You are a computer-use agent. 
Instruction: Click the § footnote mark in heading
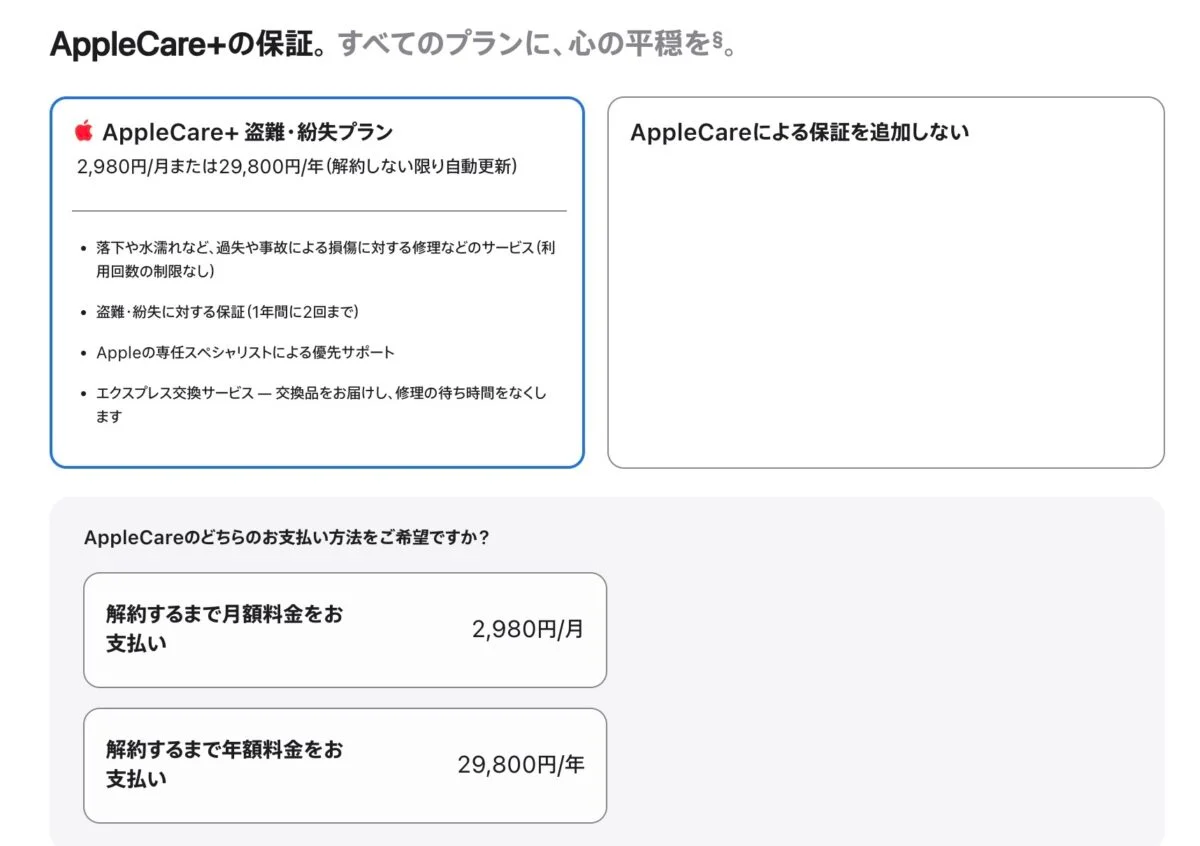pyautogui.click(x=717, y=43)
